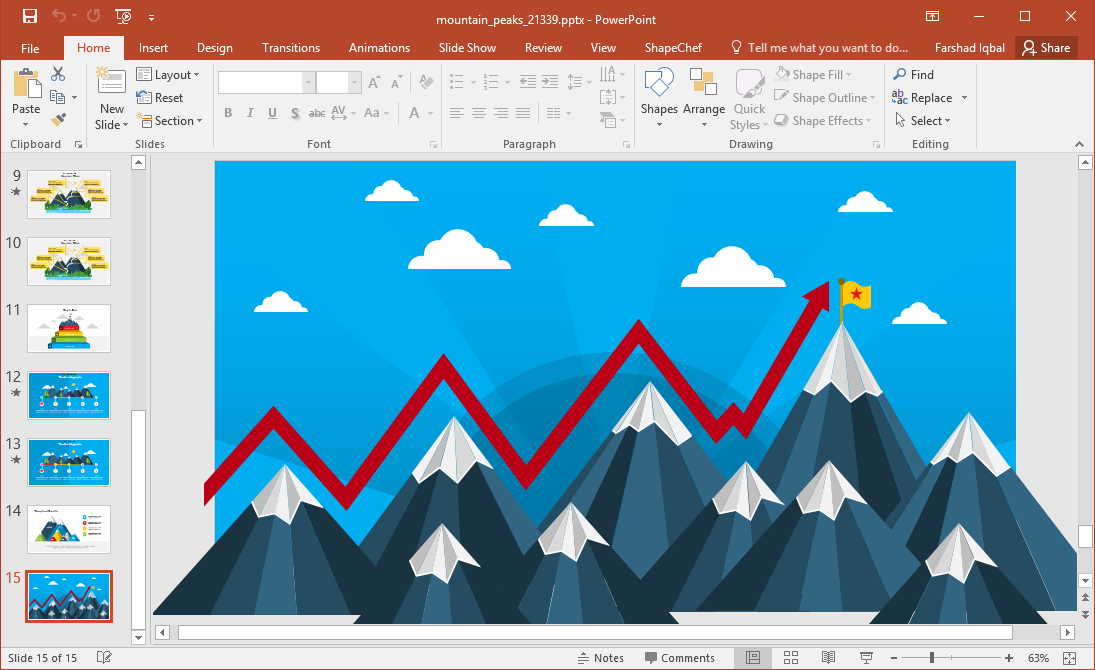Open the font name dropdown
Image resolution: width=1095 pixels, height=670 pixels.
(x=308, y=82)
